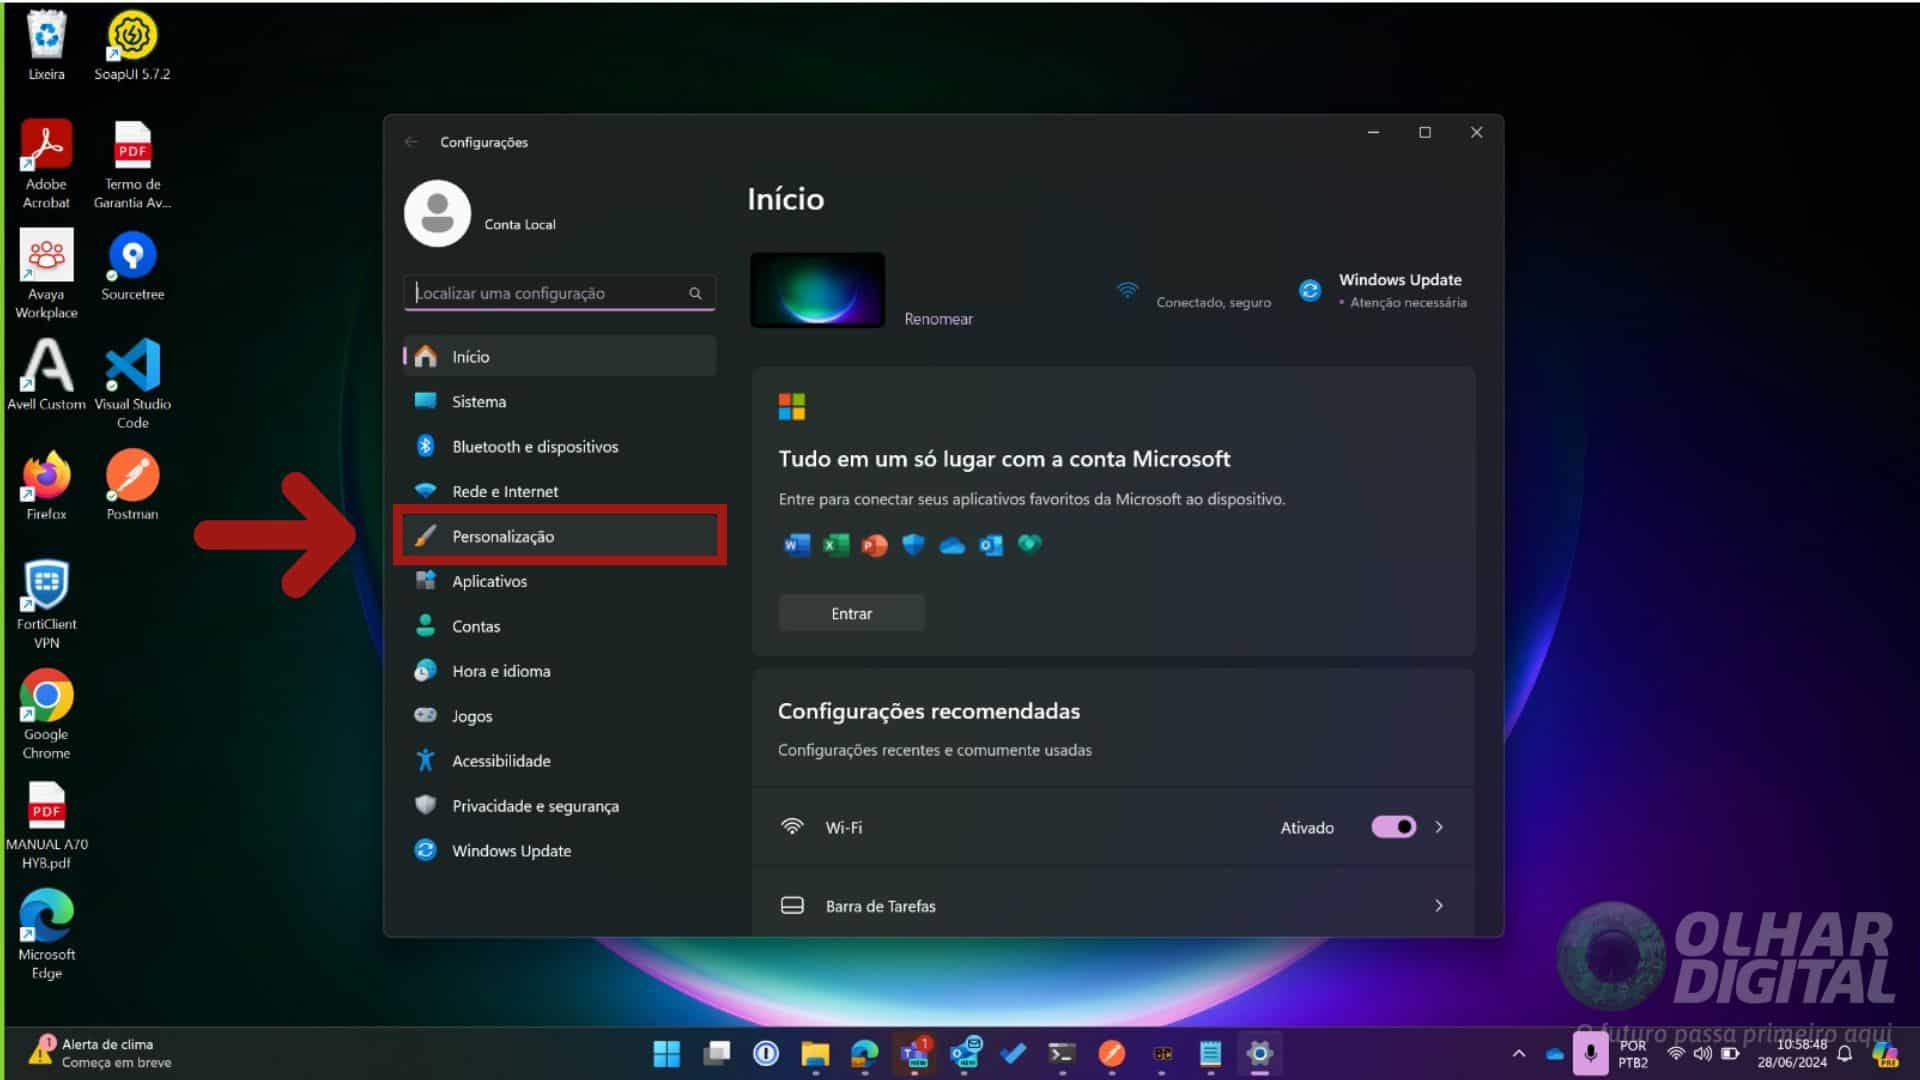This screenshot has width=1920, height=1080.
Task: Open Terminal from taskbar
Action: click(1062, 1053)
